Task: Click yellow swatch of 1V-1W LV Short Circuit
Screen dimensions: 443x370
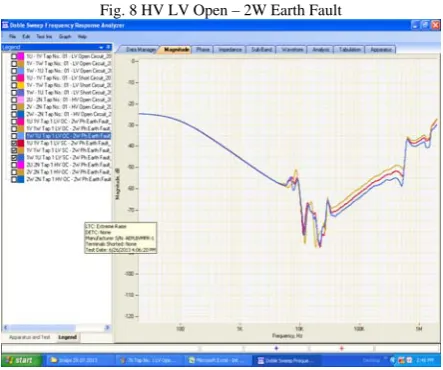Action: tap(21, 85)
